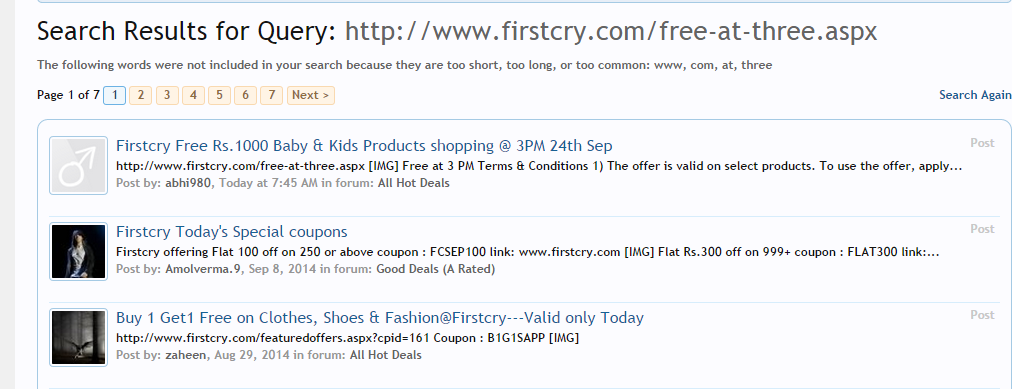Select results page 6
1012x389 pixels.
tap(245, 95)
